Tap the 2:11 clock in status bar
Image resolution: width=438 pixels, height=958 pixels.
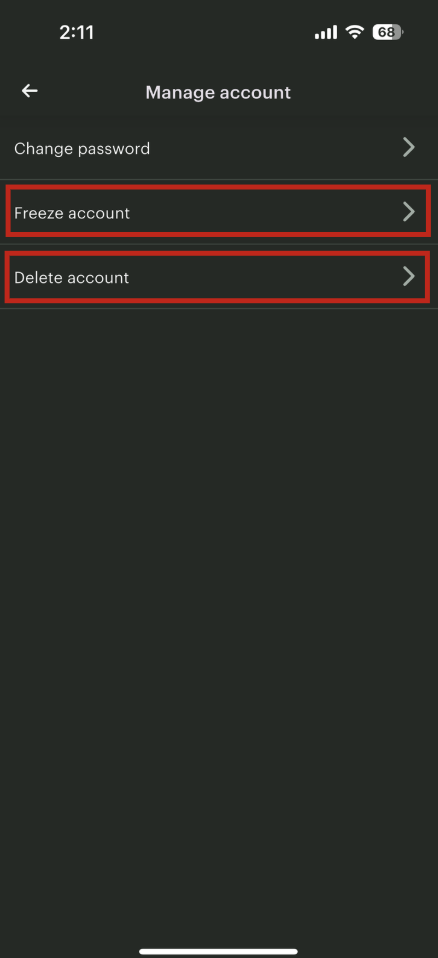77,32
